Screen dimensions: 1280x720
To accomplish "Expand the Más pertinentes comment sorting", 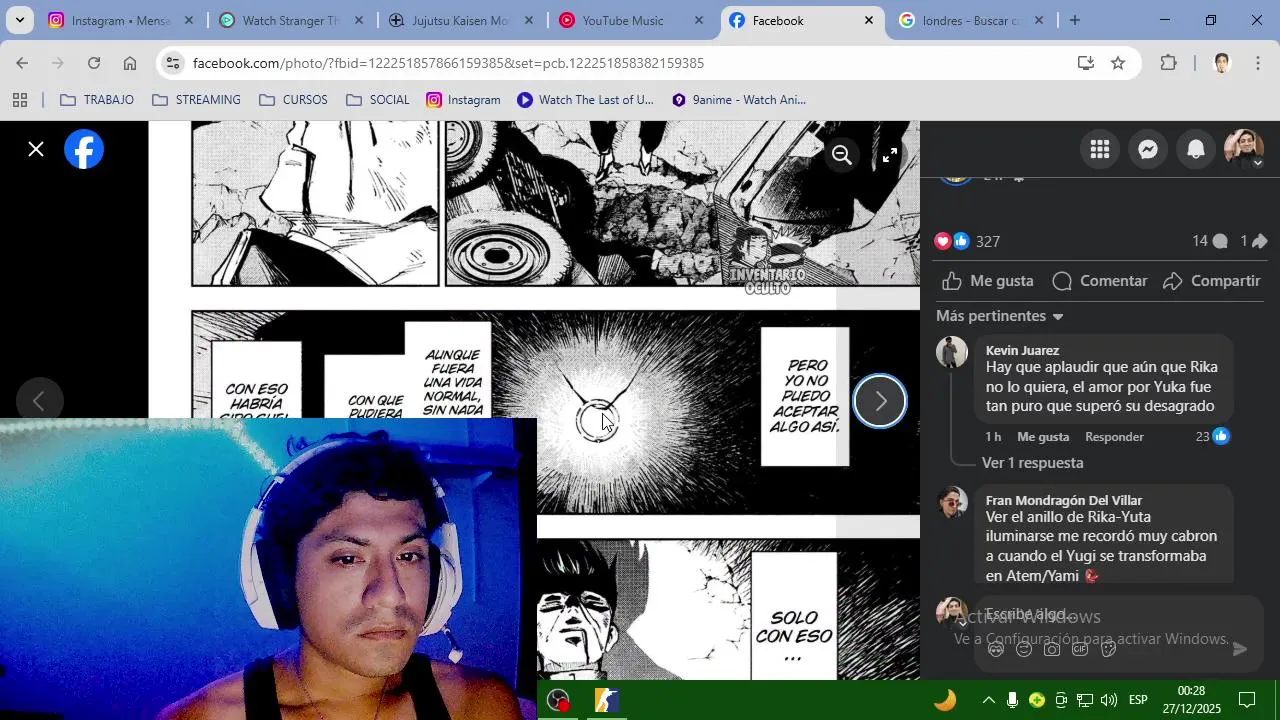I will point(1000,316).
